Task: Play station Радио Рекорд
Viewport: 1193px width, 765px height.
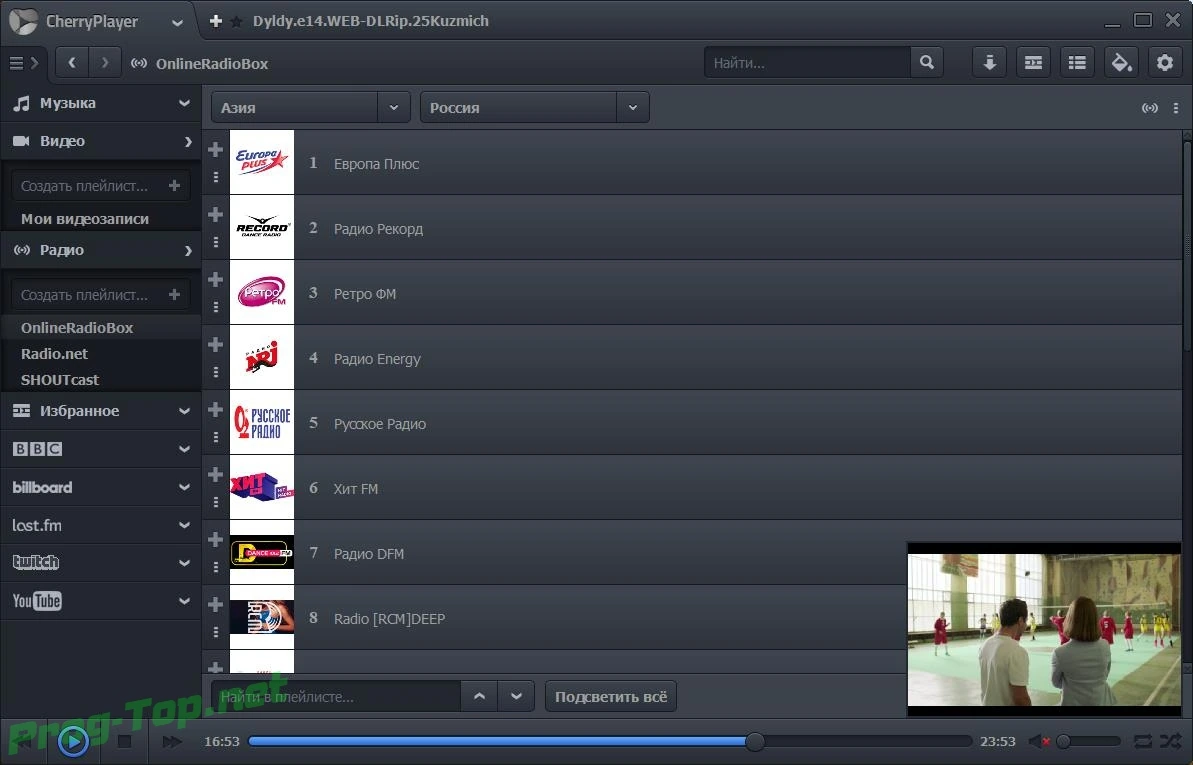Action: point(378,229)
